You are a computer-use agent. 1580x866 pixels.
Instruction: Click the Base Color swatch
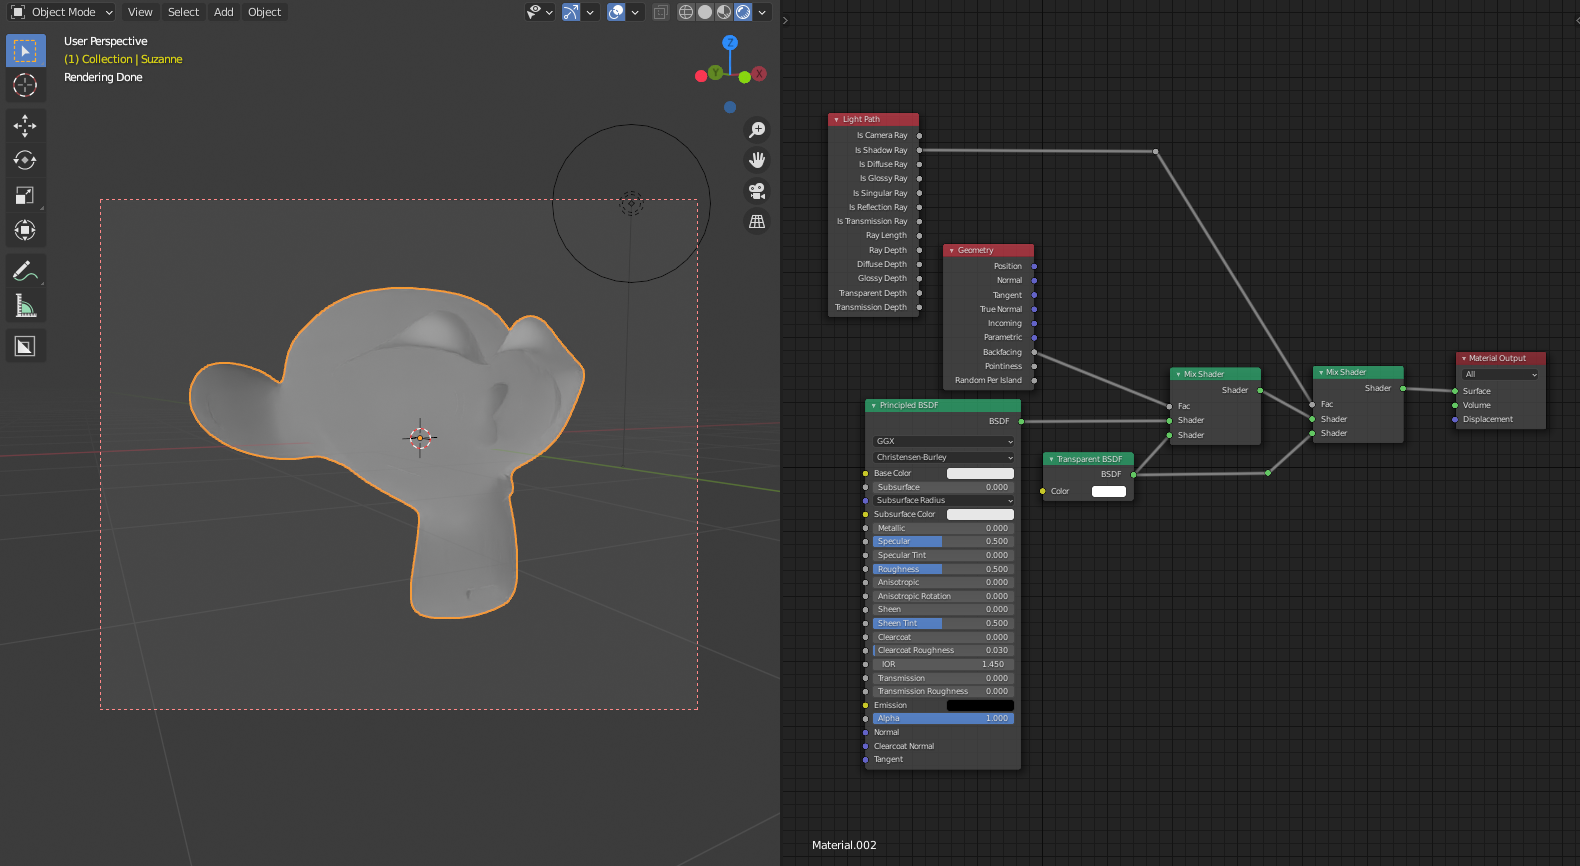(980, 473)
